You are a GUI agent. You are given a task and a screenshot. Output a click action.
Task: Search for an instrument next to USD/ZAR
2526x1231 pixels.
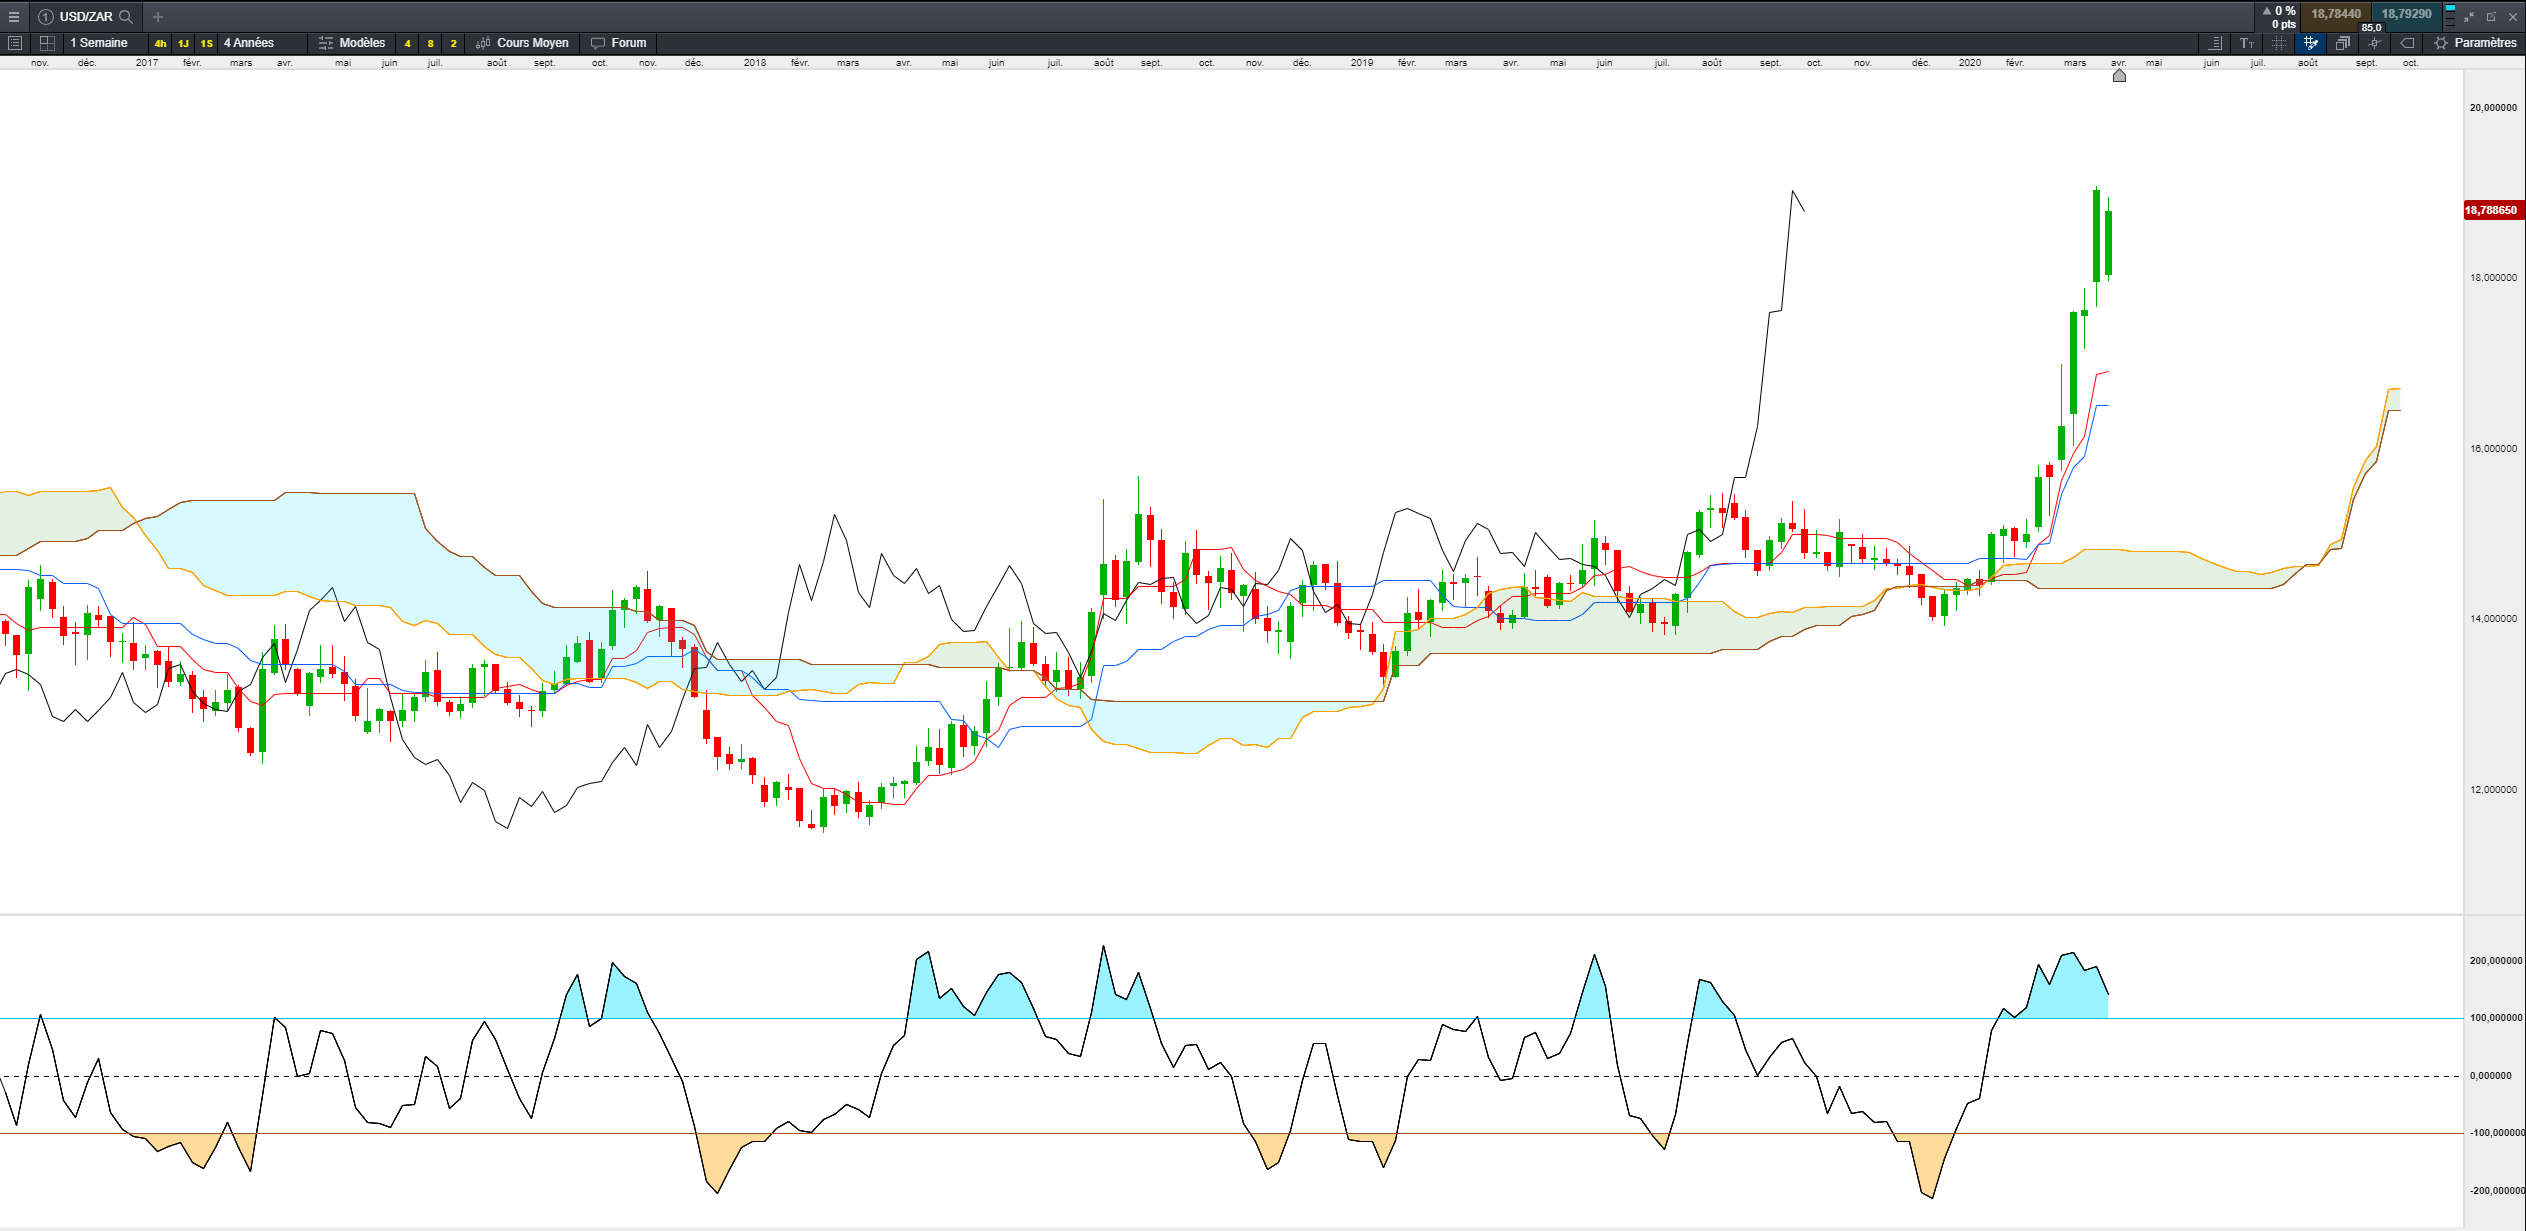click(x=126, y=17)
